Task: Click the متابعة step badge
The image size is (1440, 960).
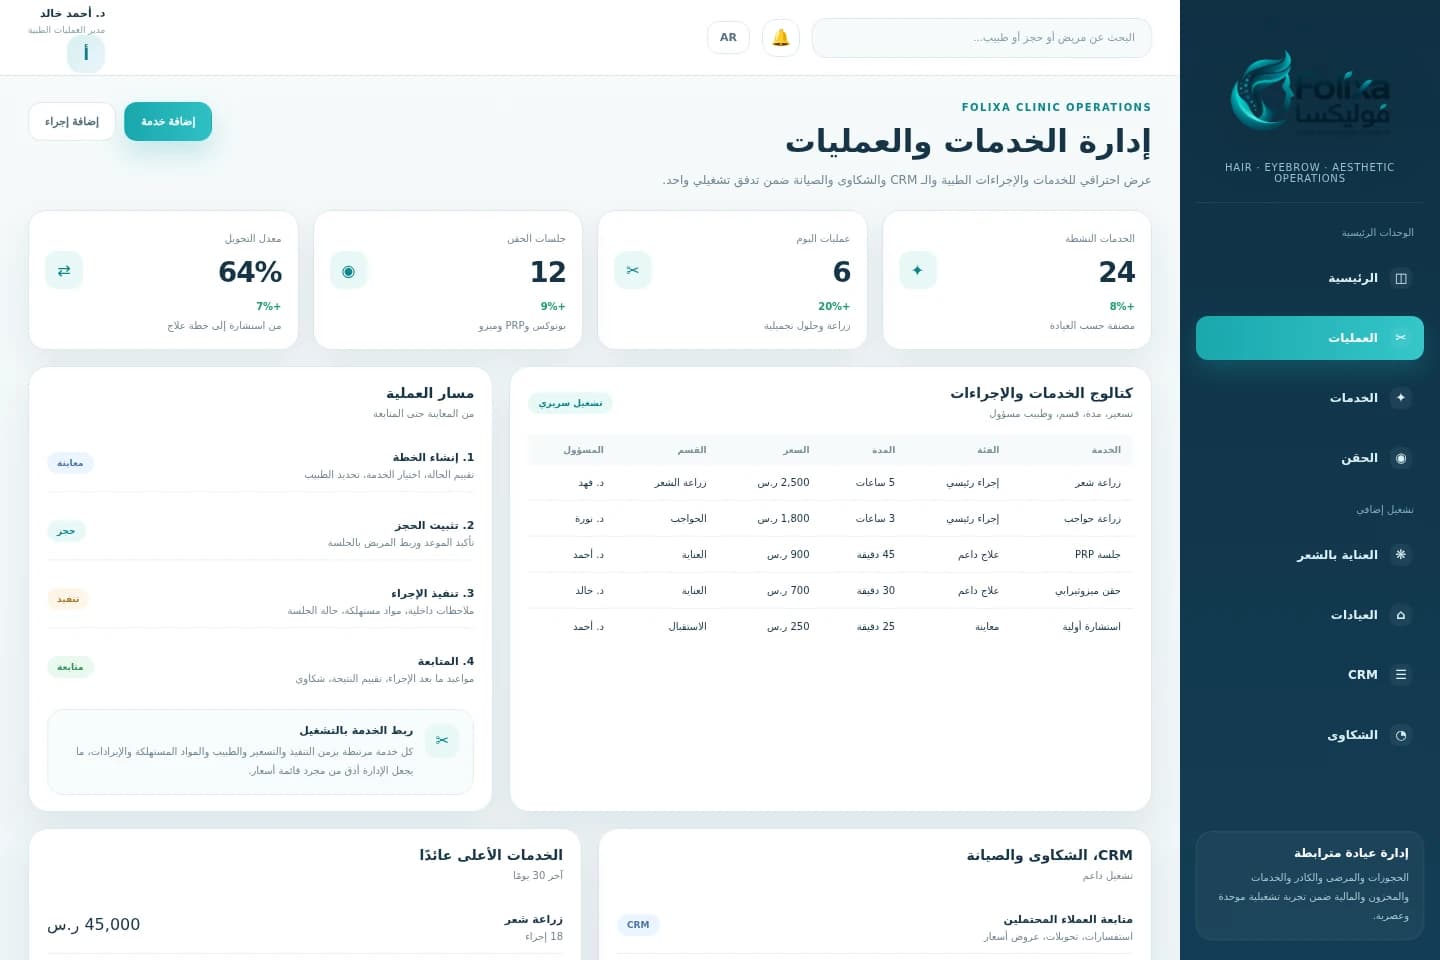Action: [70, 667]
